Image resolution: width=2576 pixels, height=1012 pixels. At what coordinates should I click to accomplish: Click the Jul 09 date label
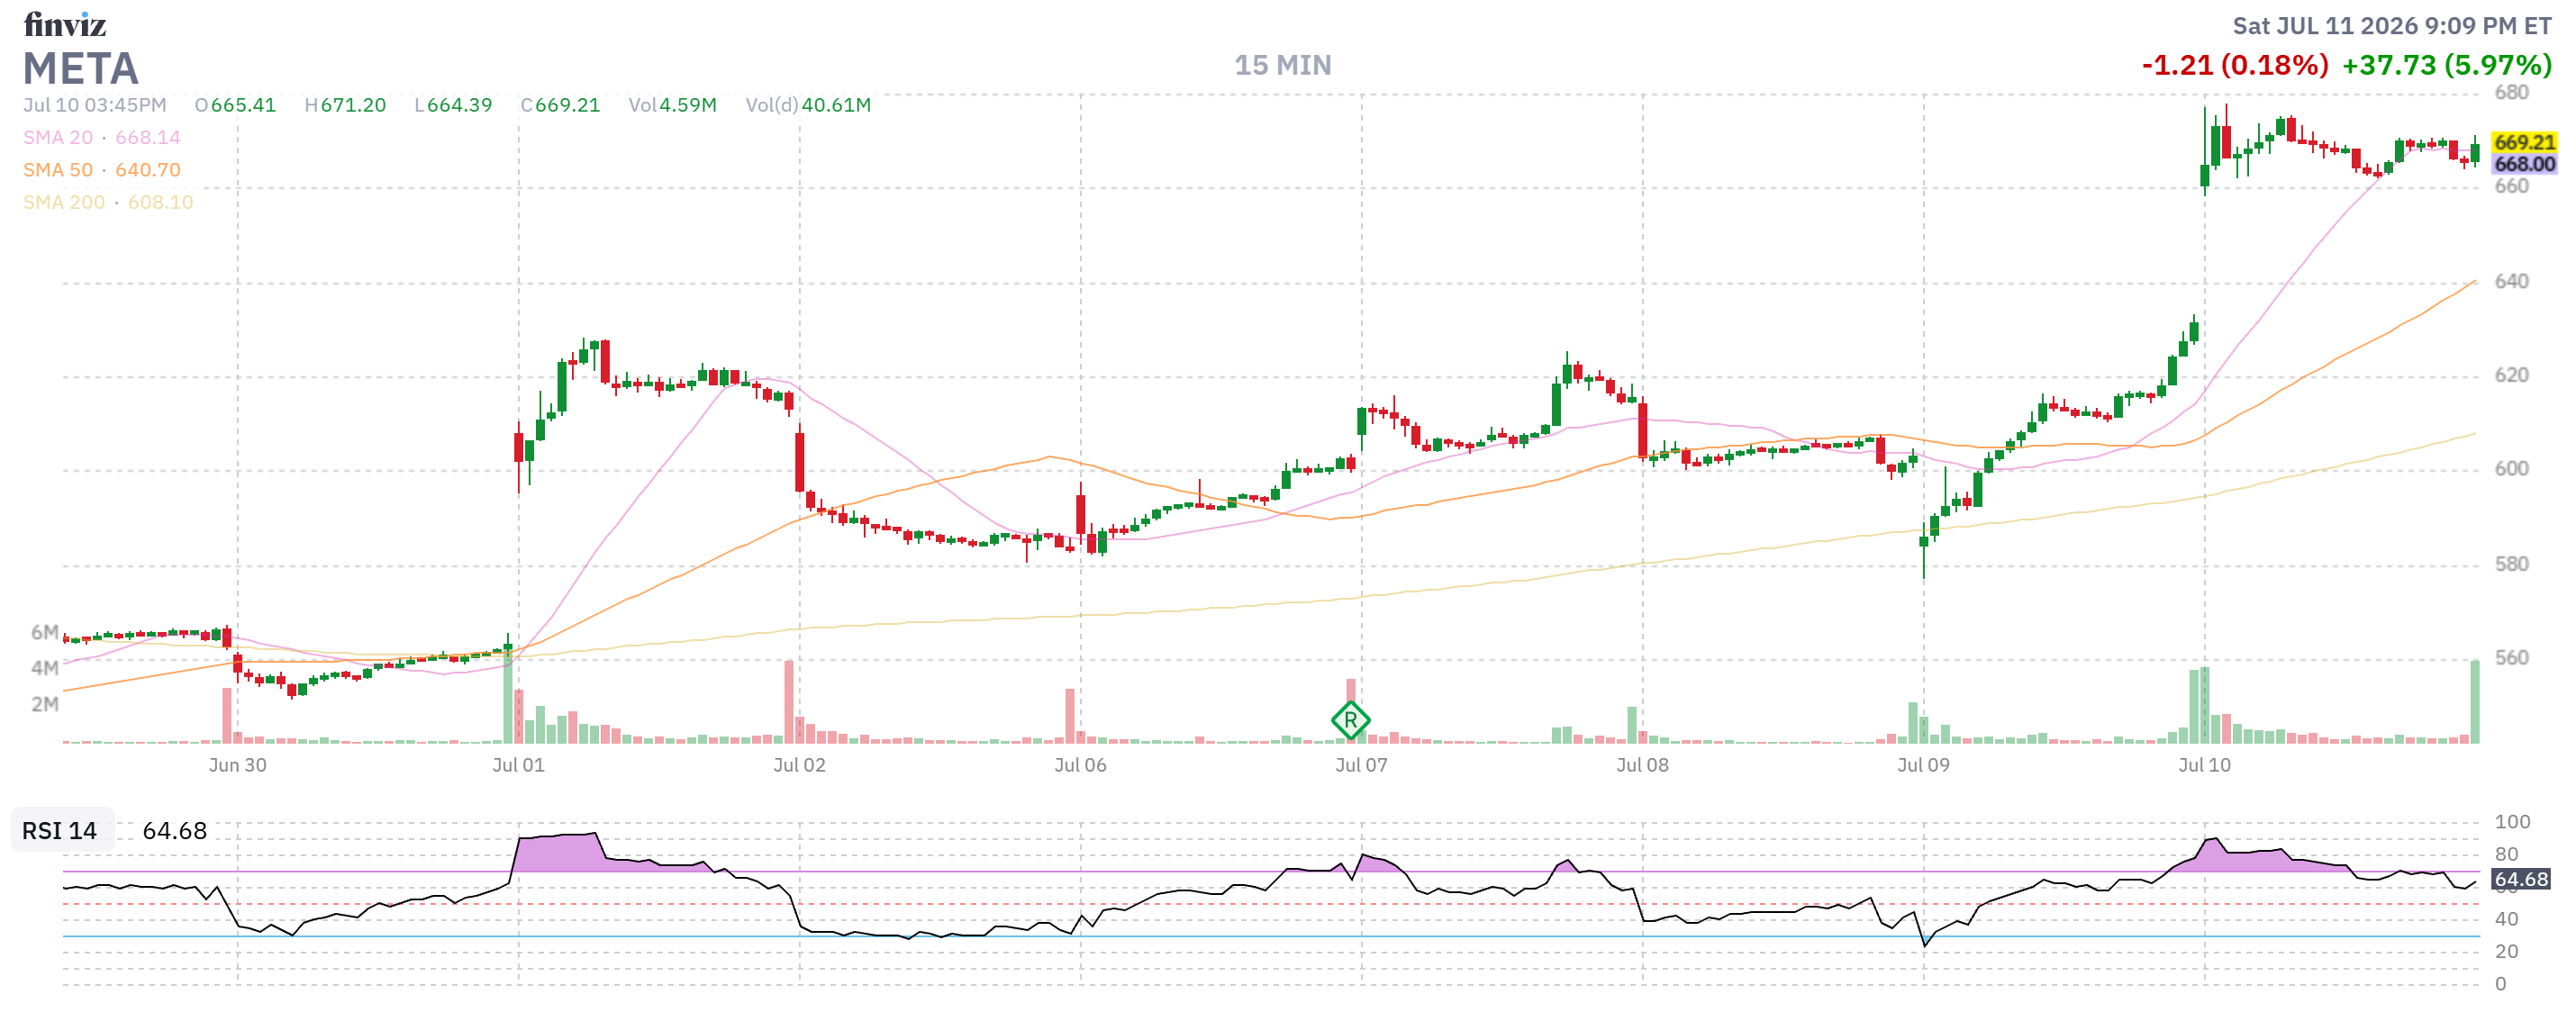(x=1923, y=765)
